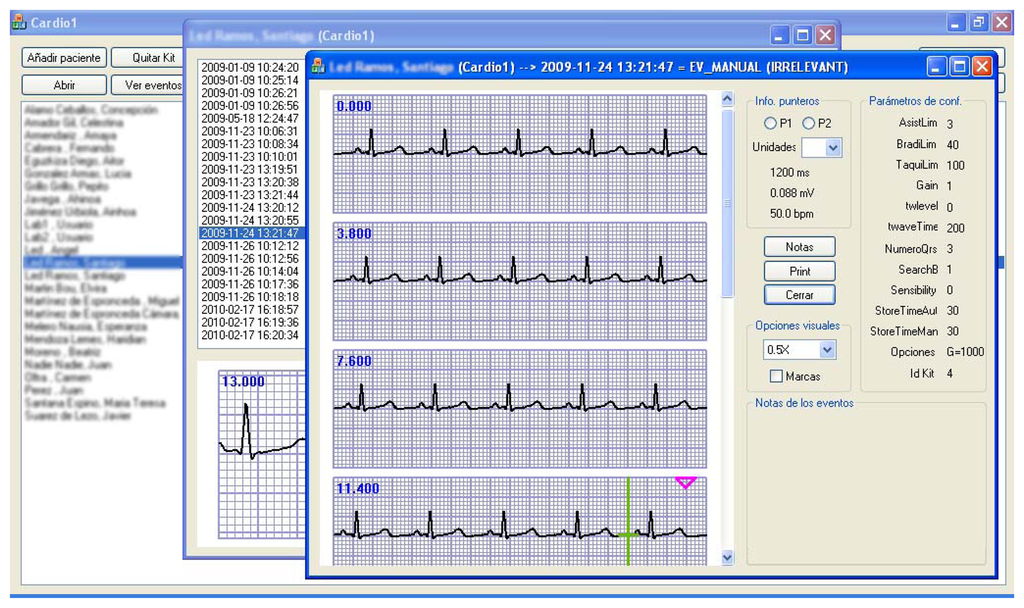Minimize the EV_MANUAL ECG event window
This screenshot has width=1024, height=608.
937,67
